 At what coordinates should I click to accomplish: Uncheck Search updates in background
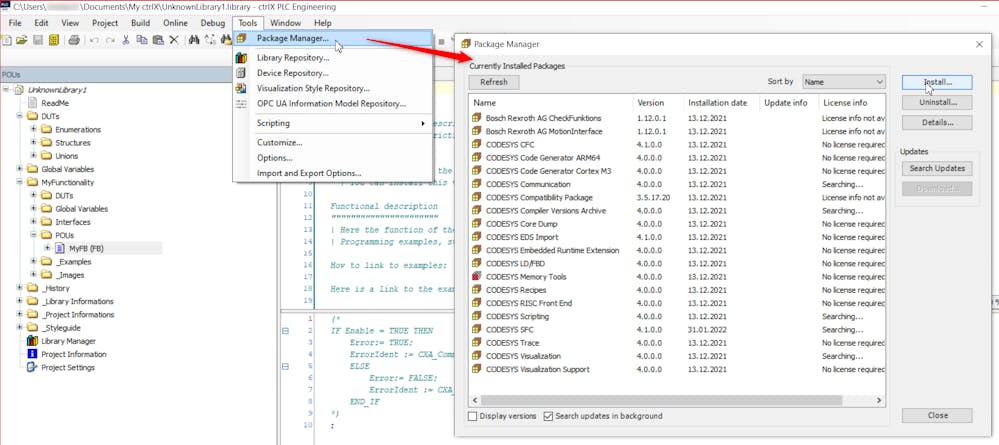549,416
